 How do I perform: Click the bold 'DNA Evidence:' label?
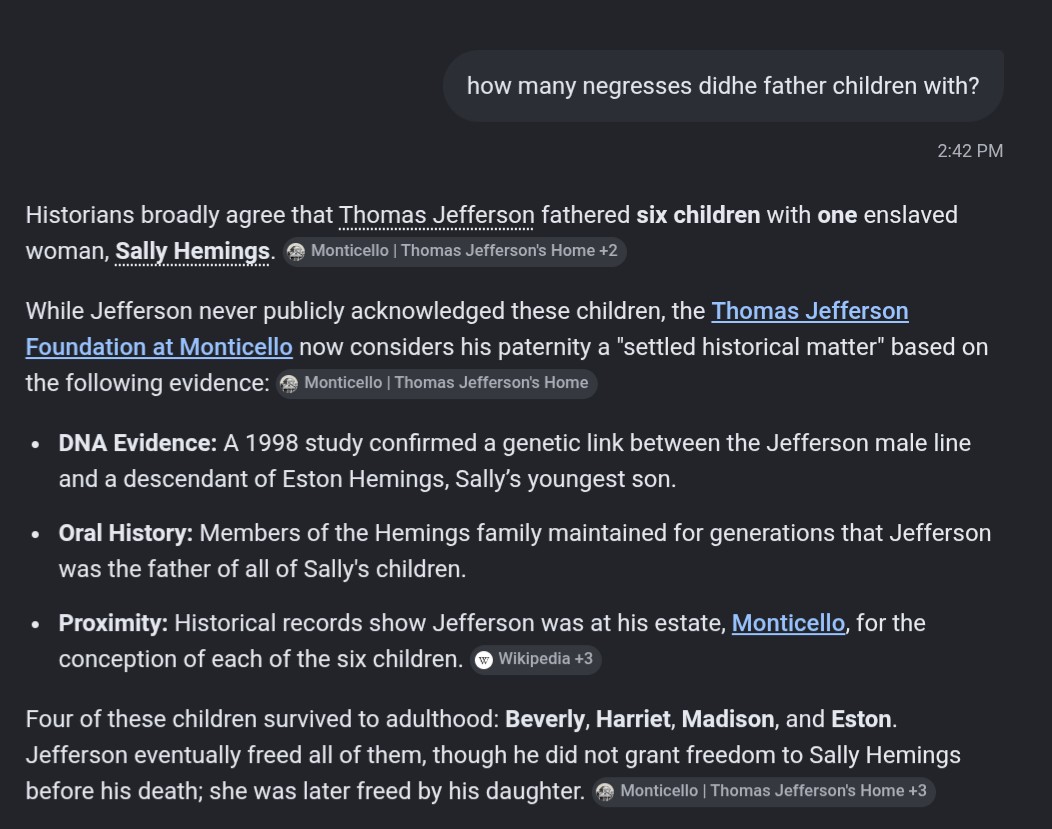click(x=138, y=443)
